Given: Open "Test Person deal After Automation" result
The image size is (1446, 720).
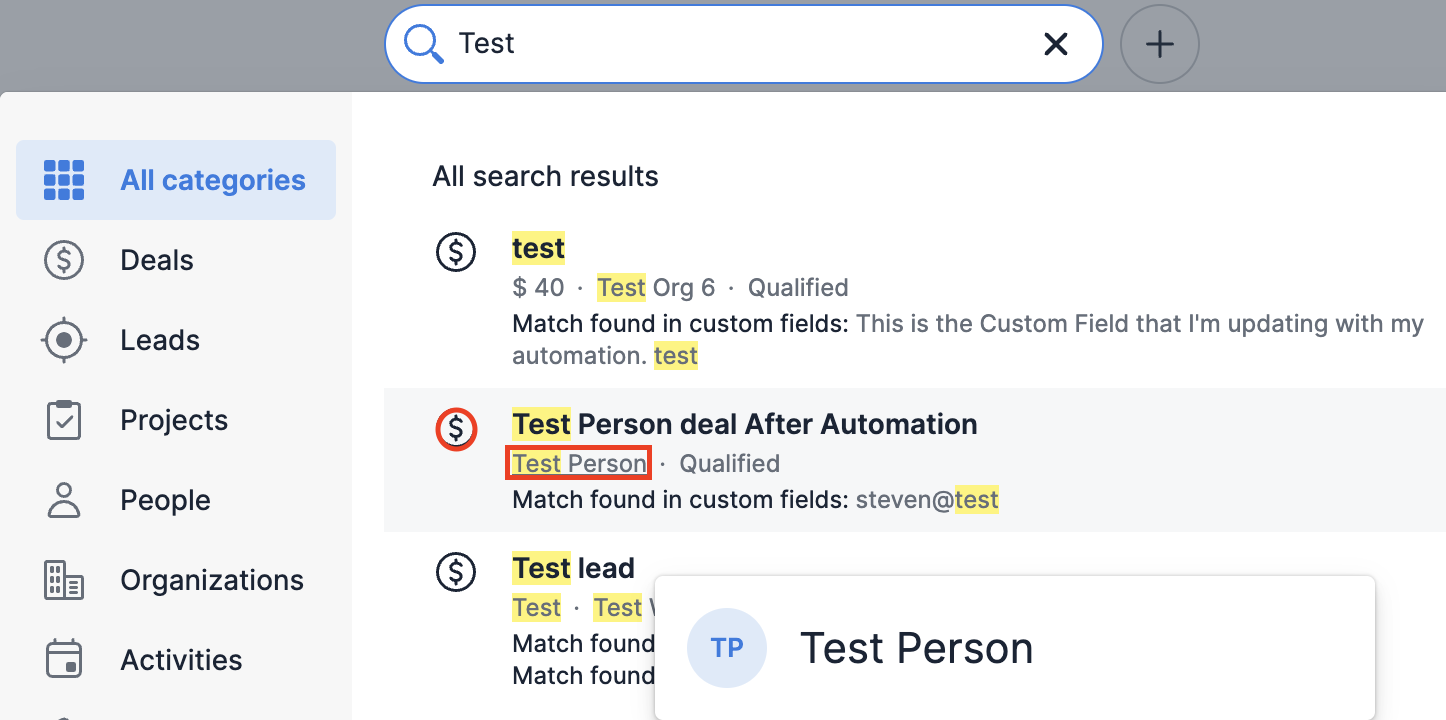Looking at the screenshot, I should pos(744,424).
